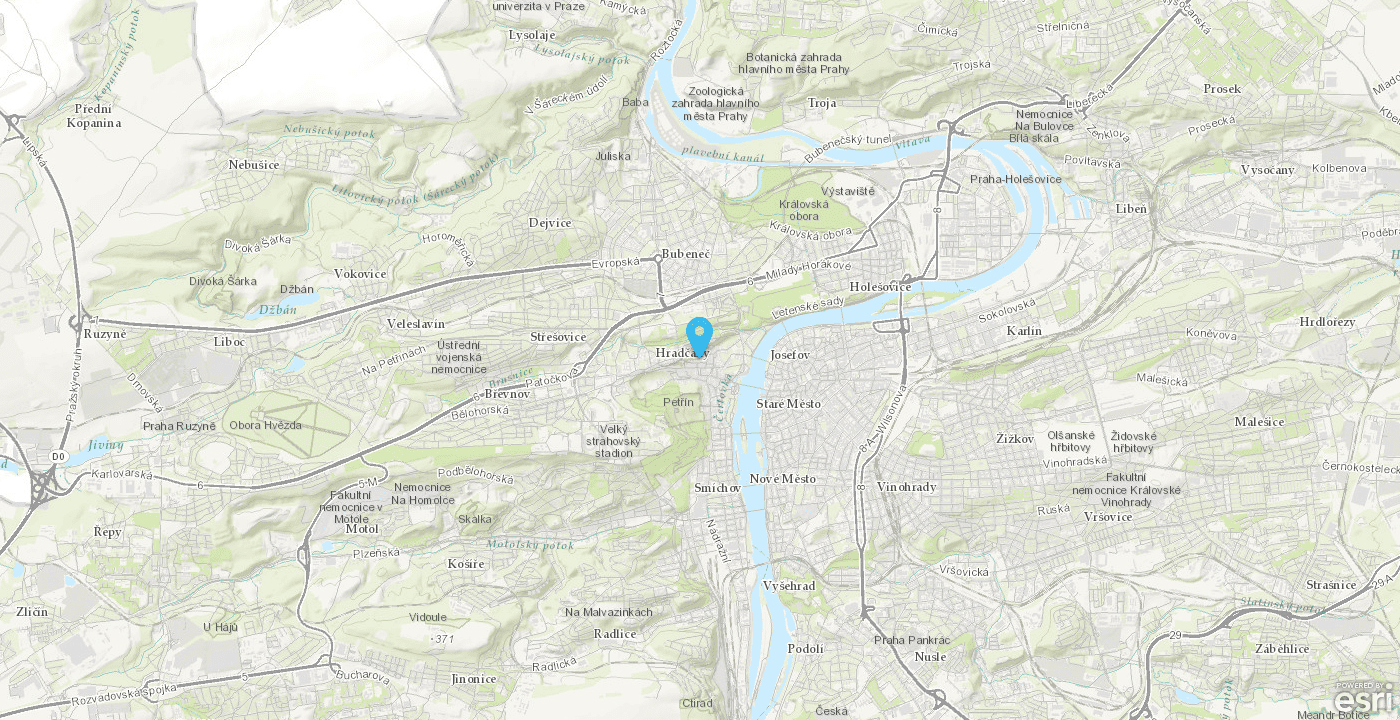Click the 5-M route shield above Motol

pyautogui.click(x=370, y=484)
